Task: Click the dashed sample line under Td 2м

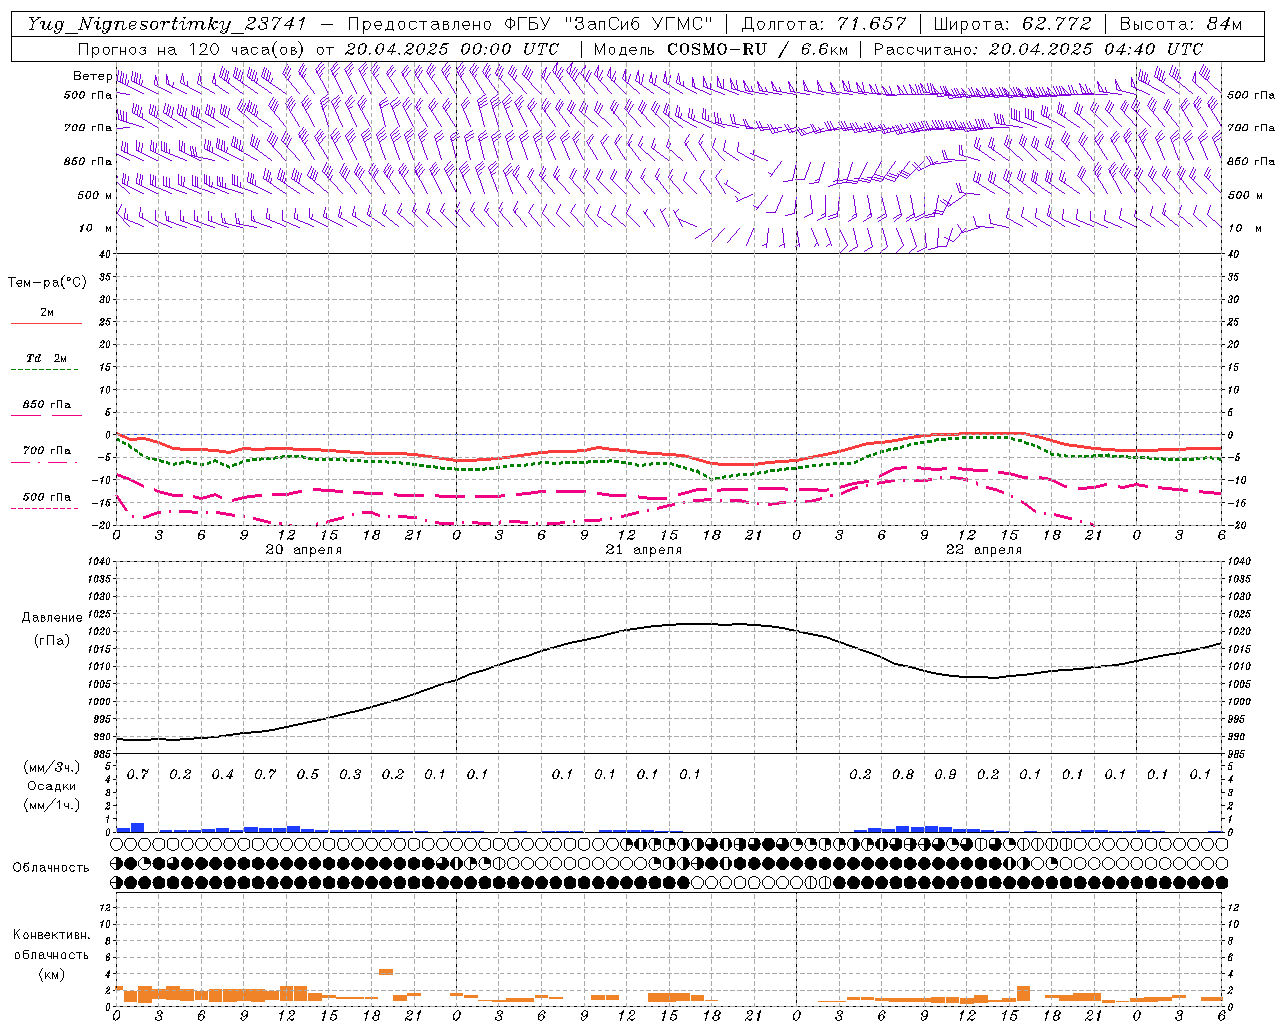Action: click(46, 369)
